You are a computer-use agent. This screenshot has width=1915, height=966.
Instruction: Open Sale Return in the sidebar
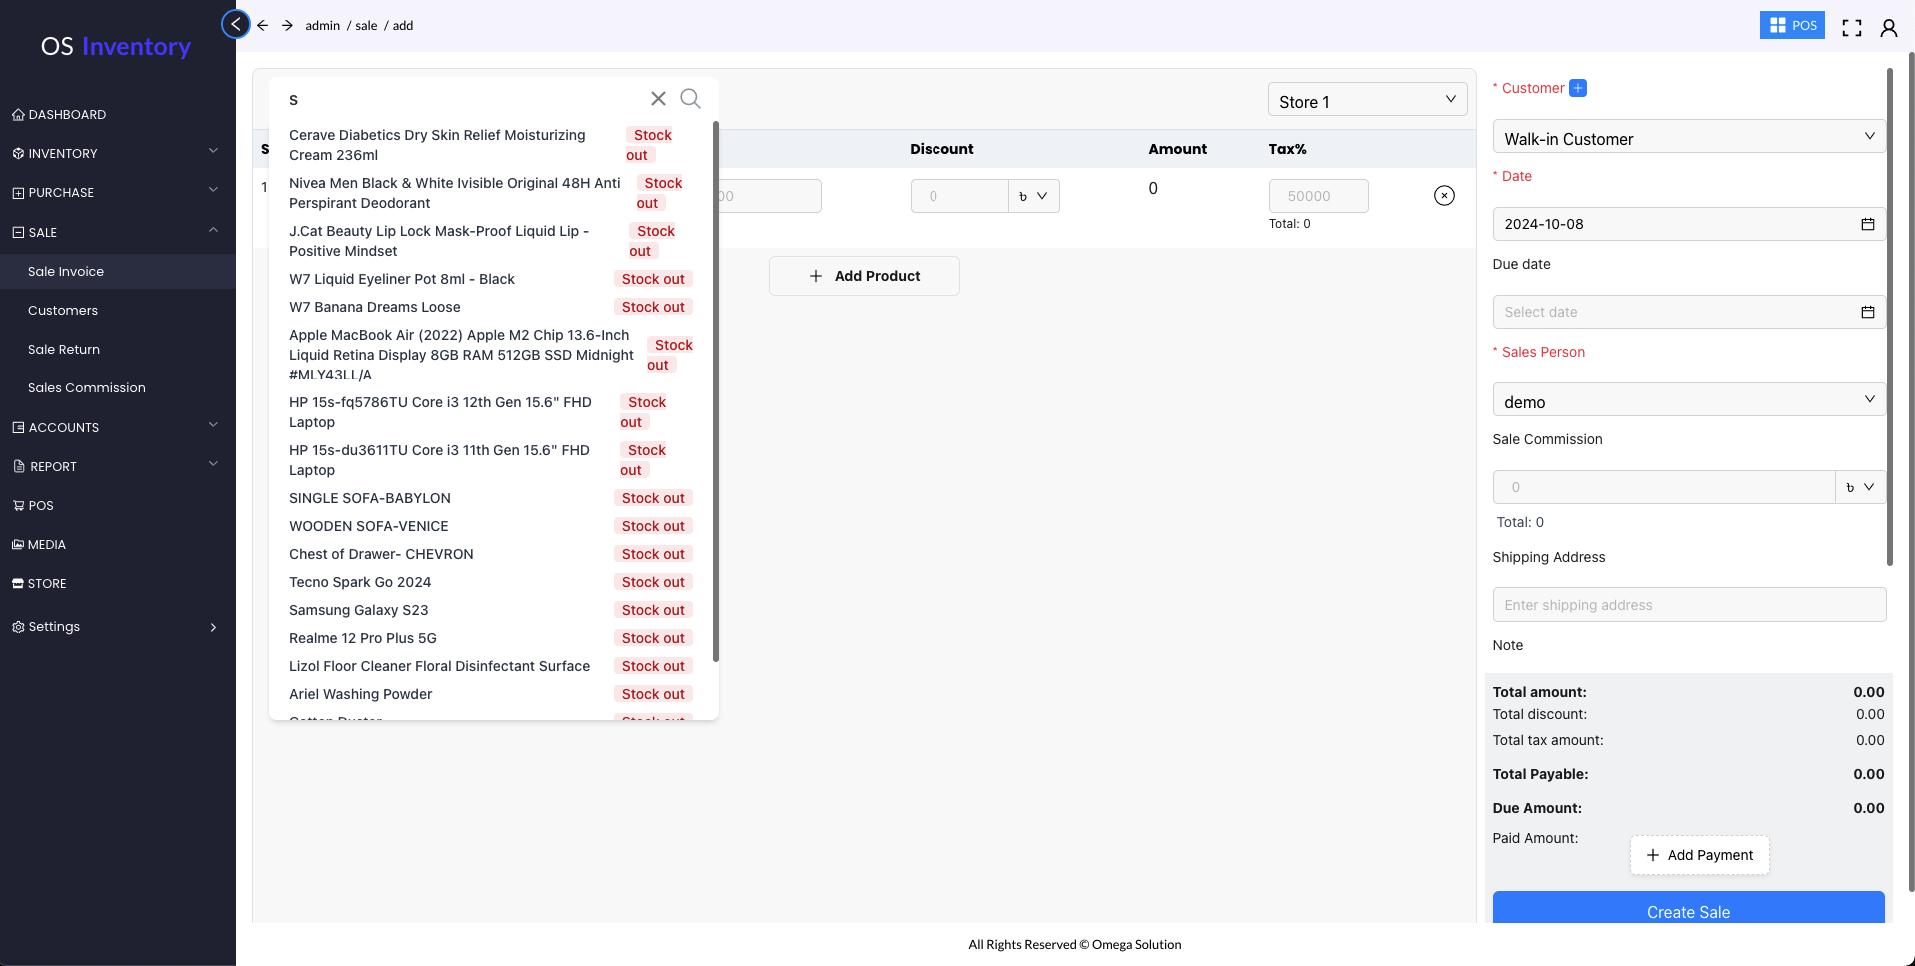64,349
